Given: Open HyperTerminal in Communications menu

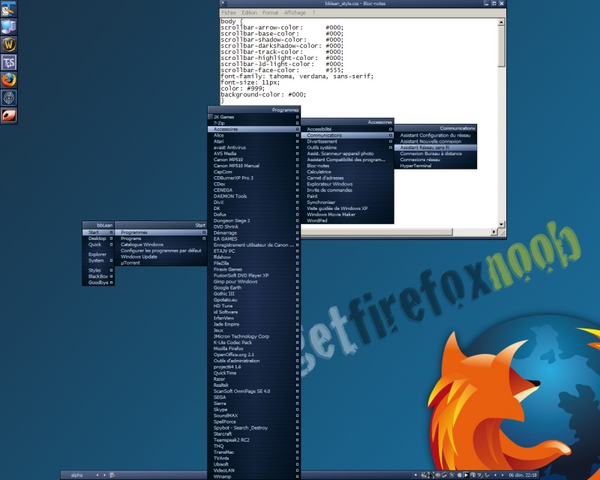Looking at the screenshot, I should pyautogui.click(x=435, y=166).
